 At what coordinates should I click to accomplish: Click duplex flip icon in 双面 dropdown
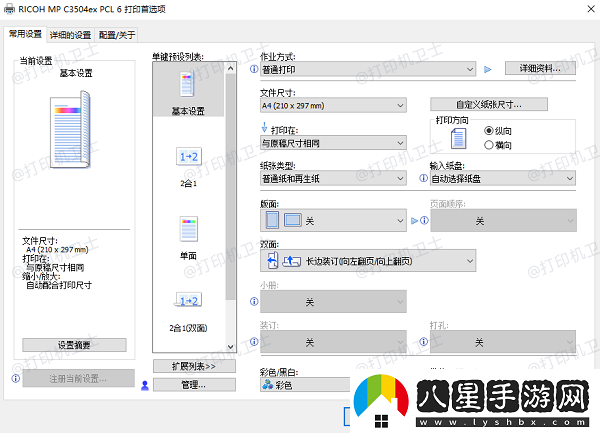[272, 260]
